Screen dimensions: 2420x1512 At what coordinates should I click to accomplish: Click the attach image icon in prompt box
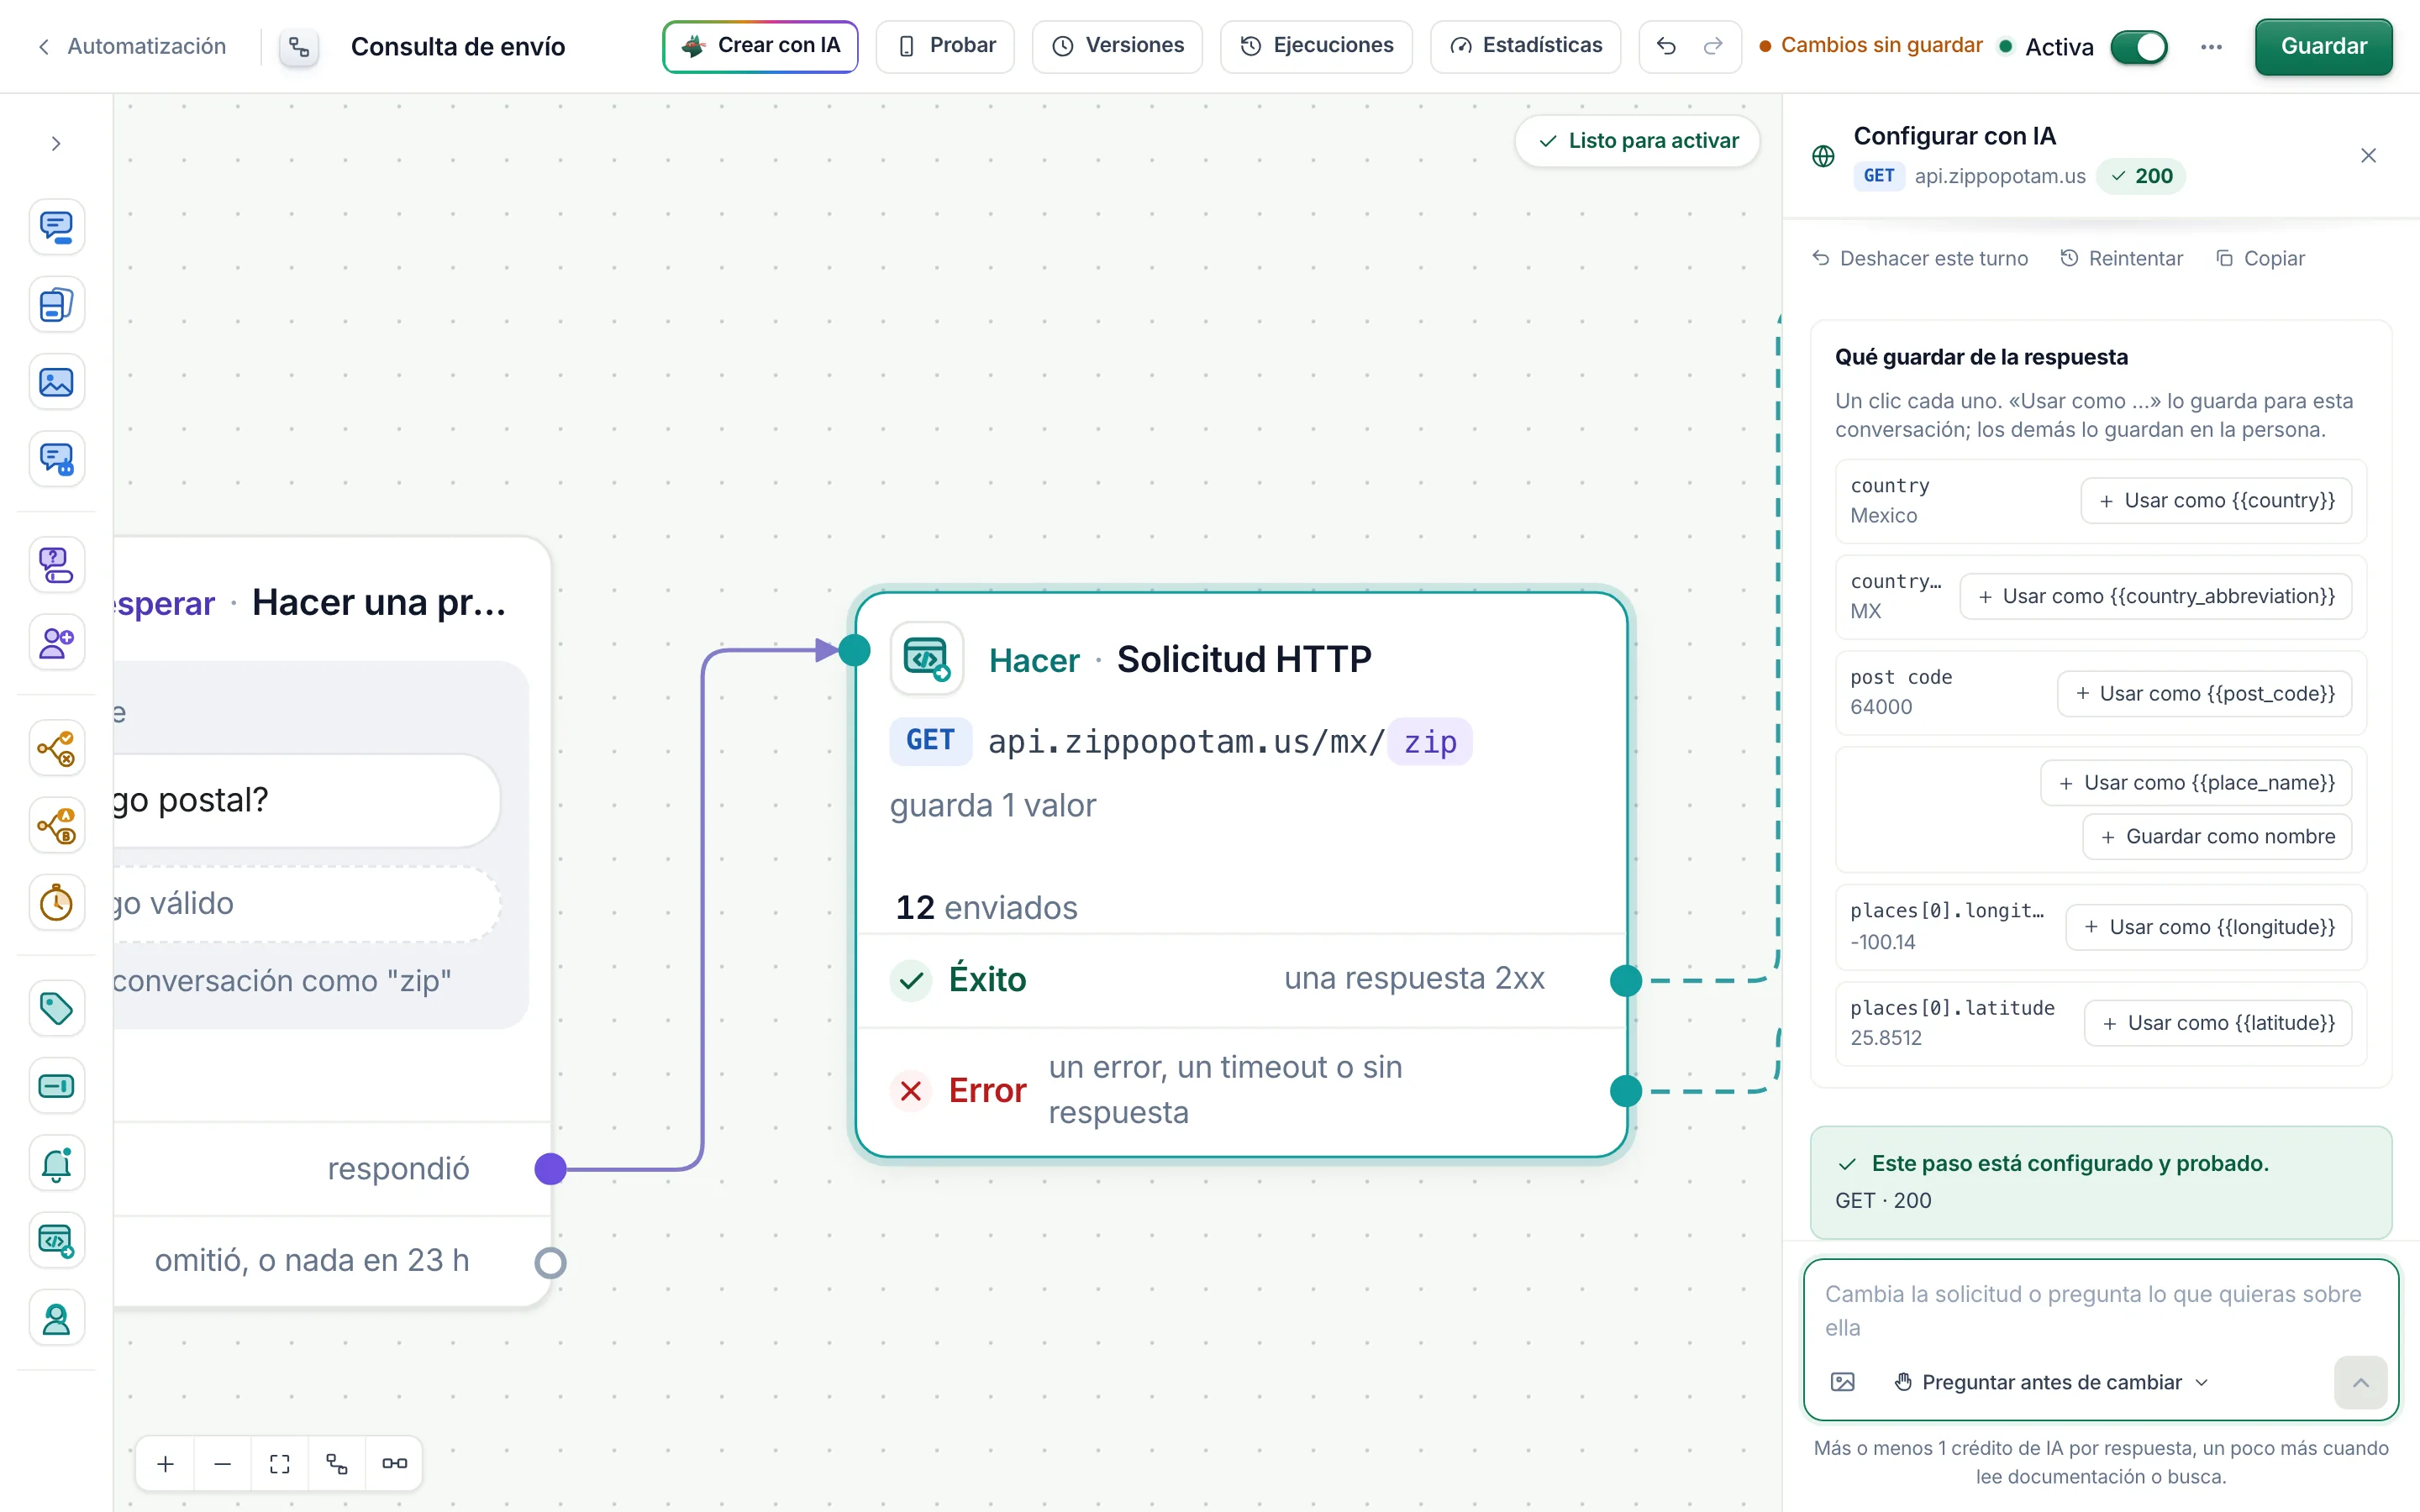click(1842, 1382)
